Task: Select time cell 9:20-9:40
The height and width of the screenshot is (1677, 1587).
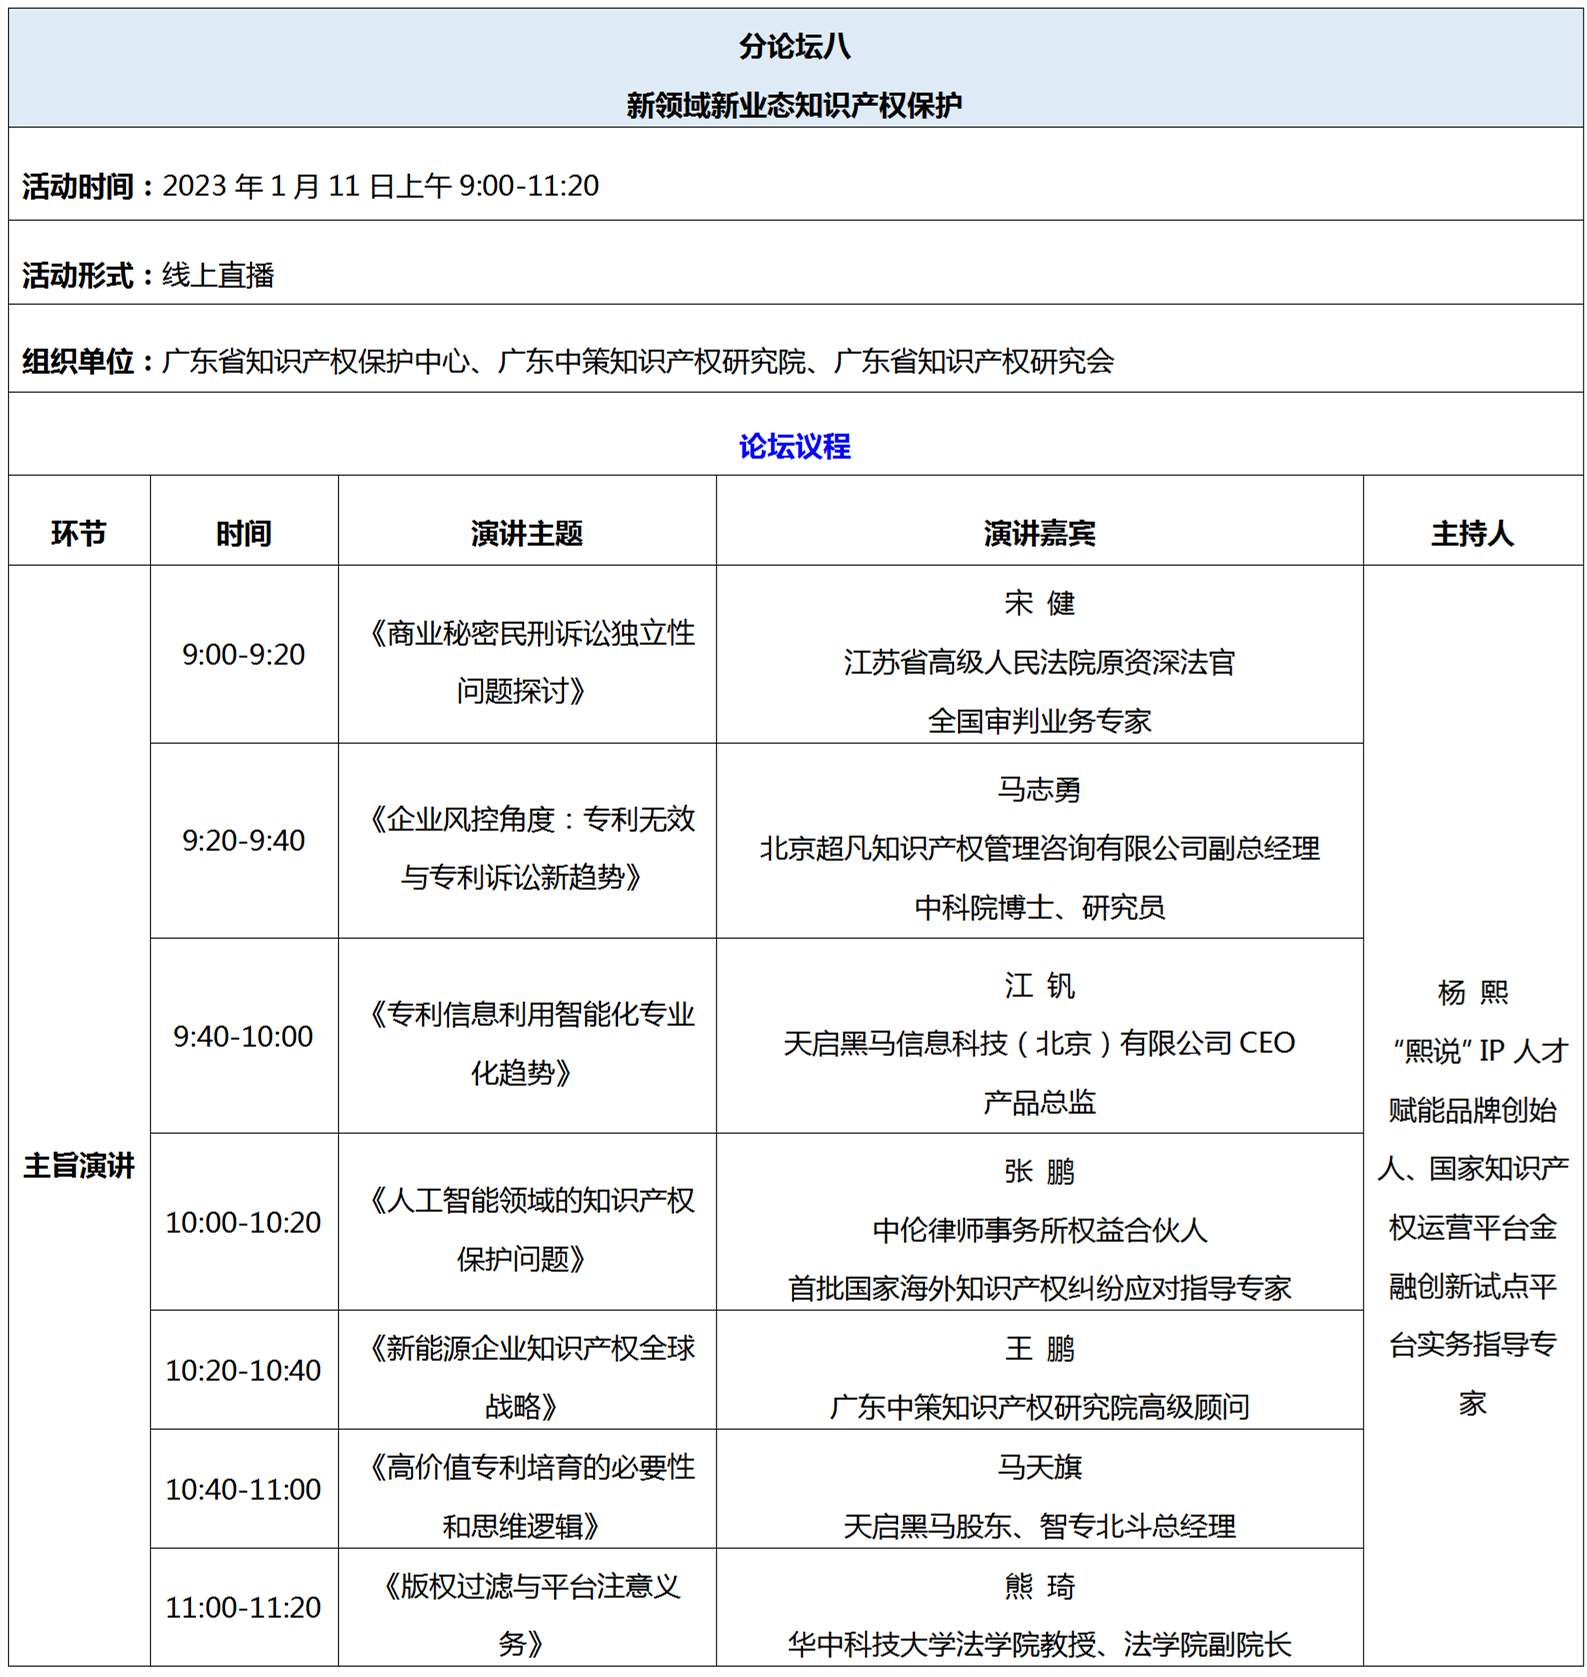Action: pyautogui.click(x=243, y=840)
